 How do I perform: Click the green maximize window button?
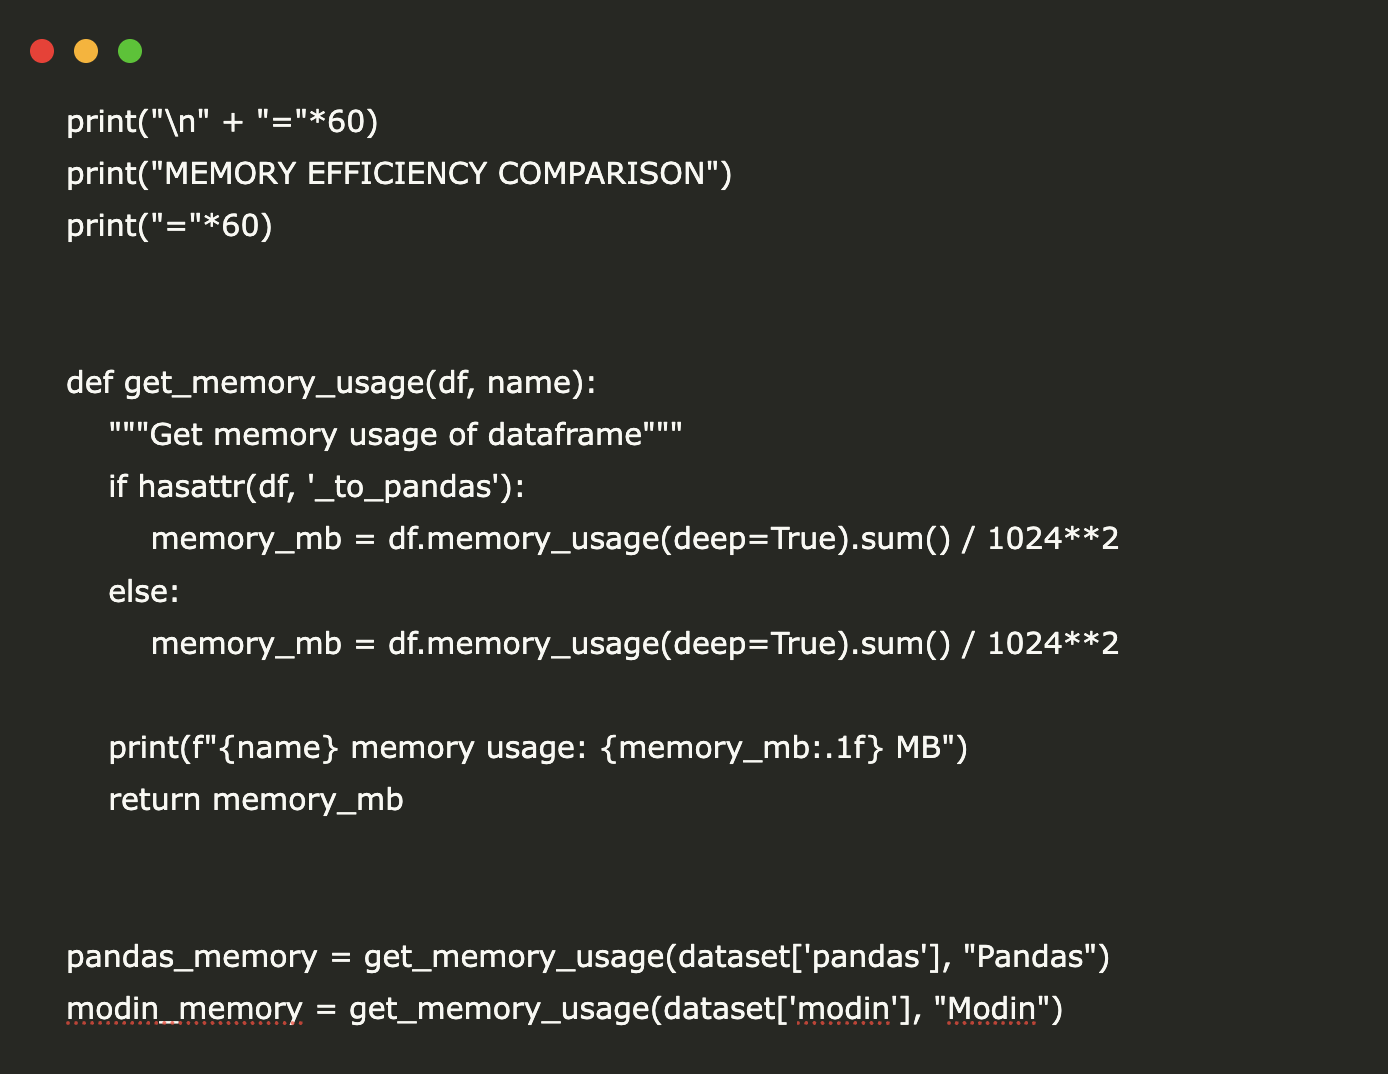coord(130,51)
